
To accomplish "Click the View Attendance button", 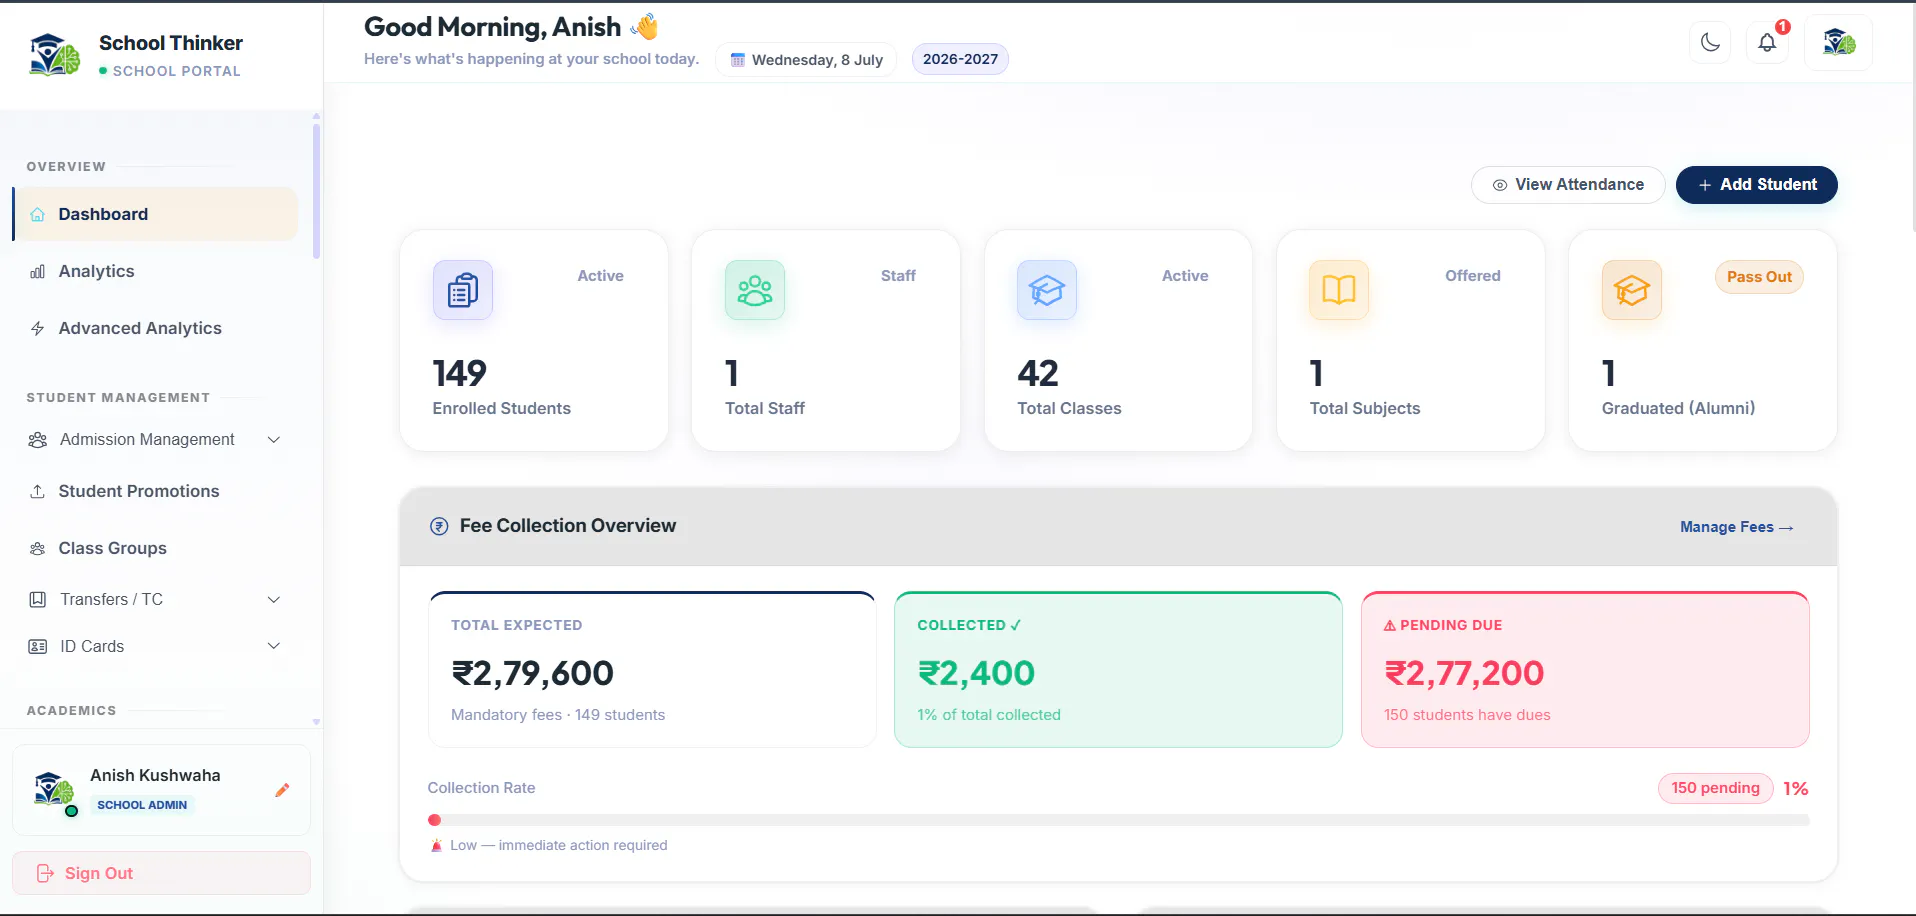I will [x=1568, y=185].
